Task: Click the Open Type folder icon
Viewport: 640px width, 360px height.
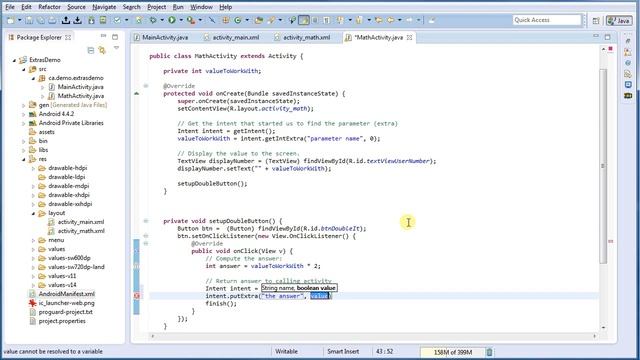Action: [x=258, y=20]
